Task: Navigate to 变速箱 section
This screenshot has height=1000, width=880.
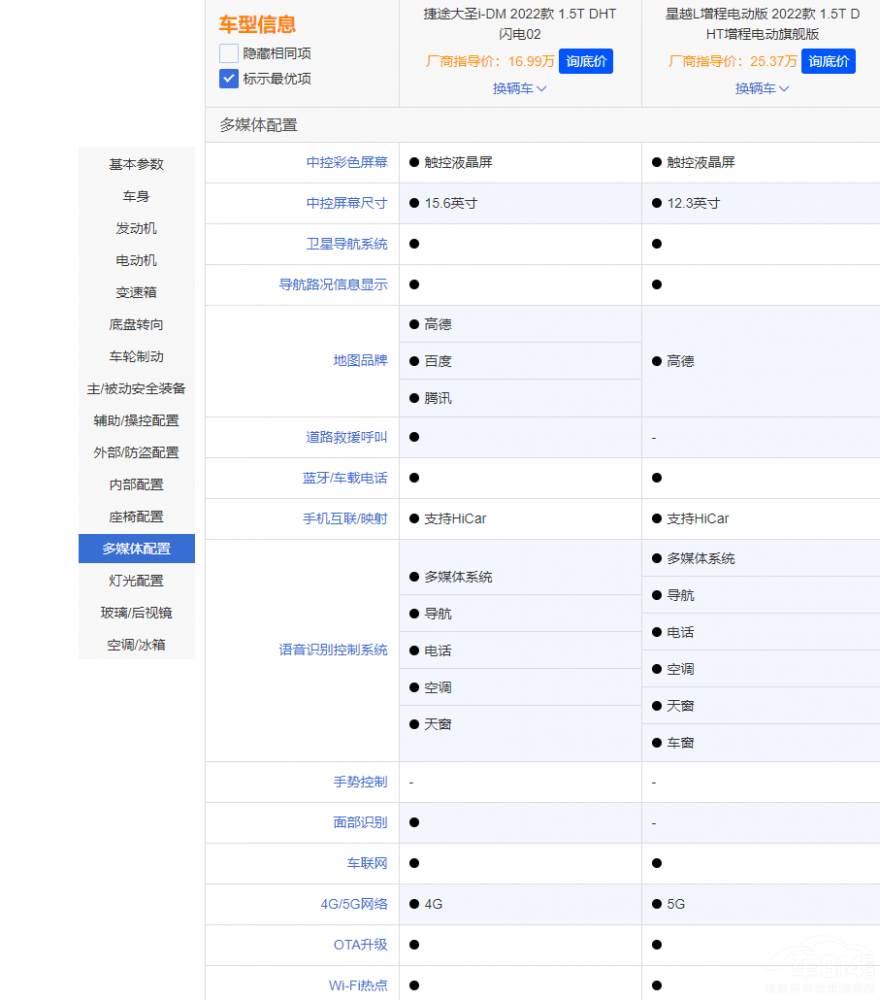Action: 136,293
